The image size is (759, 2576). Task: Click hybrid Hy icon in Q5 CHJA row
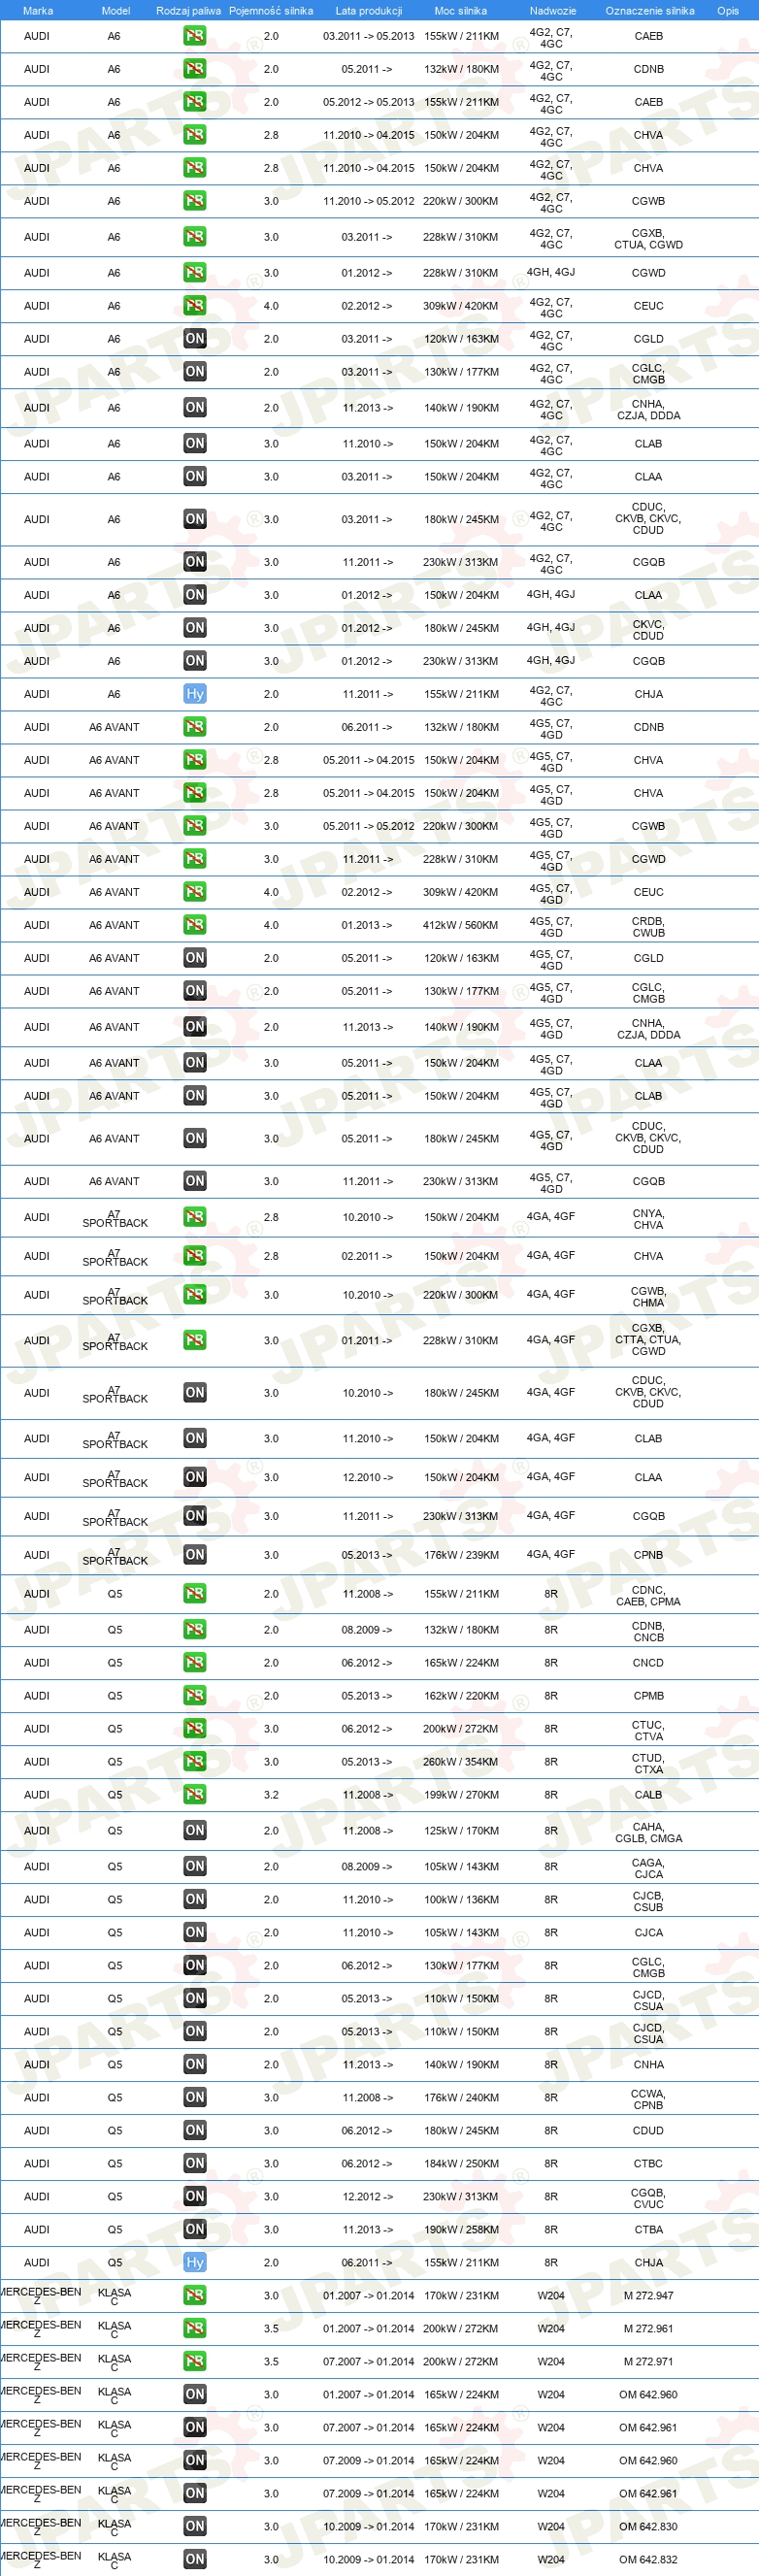tap(195, 2262)
